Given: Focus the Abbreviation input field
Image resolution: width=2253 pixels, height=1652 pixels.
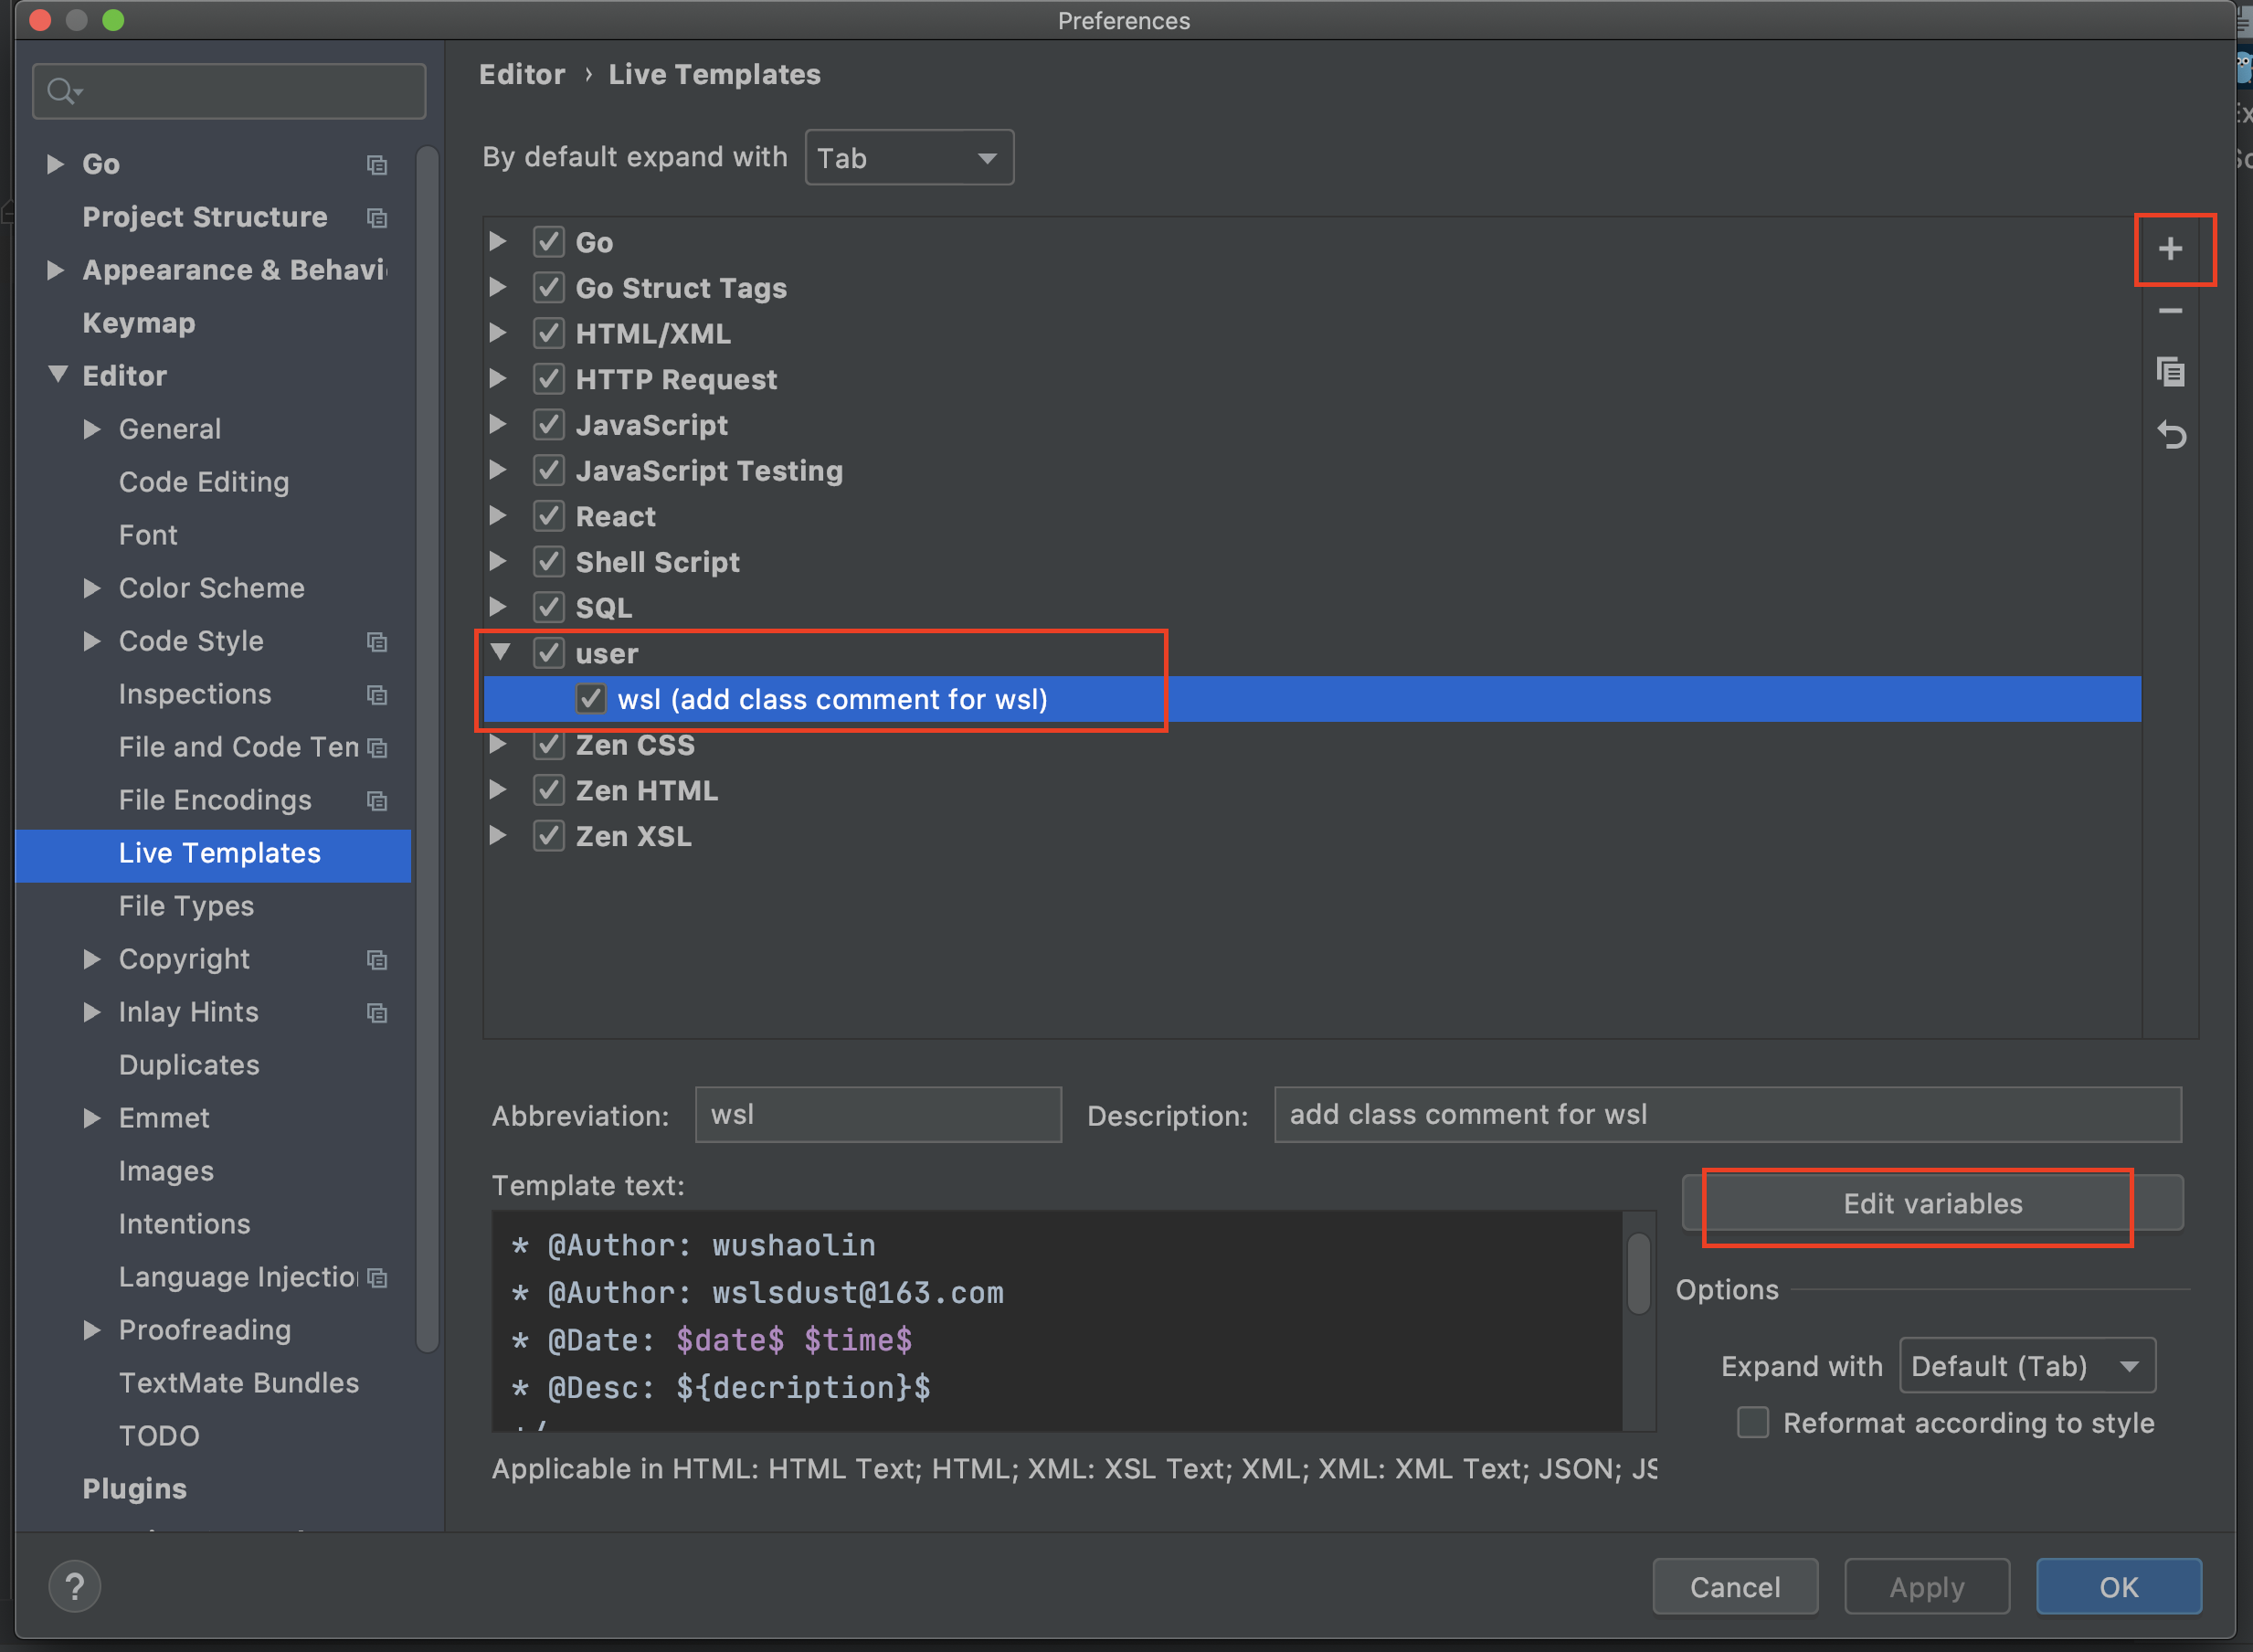Looking at the screenshot, I should [878, 1114].
